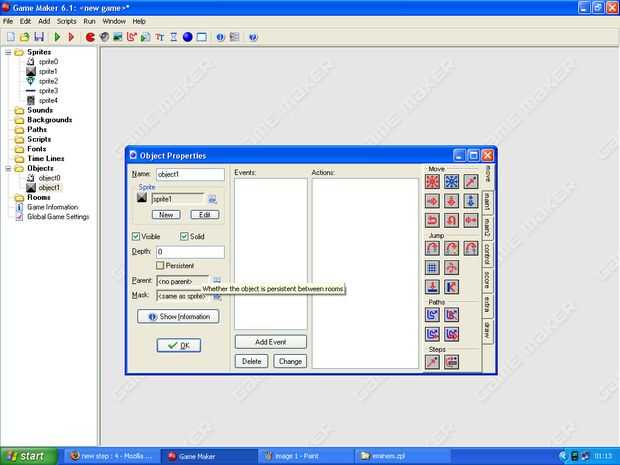The image size is (620, 465).
Task: Run game in debug mode red arrow
Action: point(71,37)
